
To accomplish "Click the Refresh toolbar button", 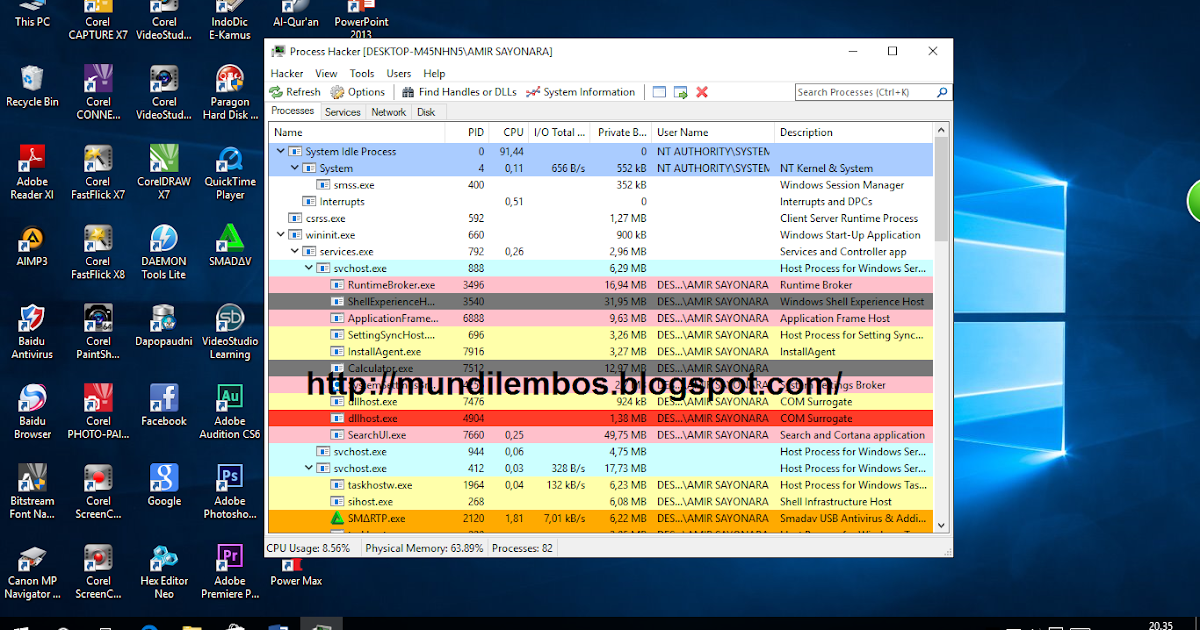I will point(295,92).
